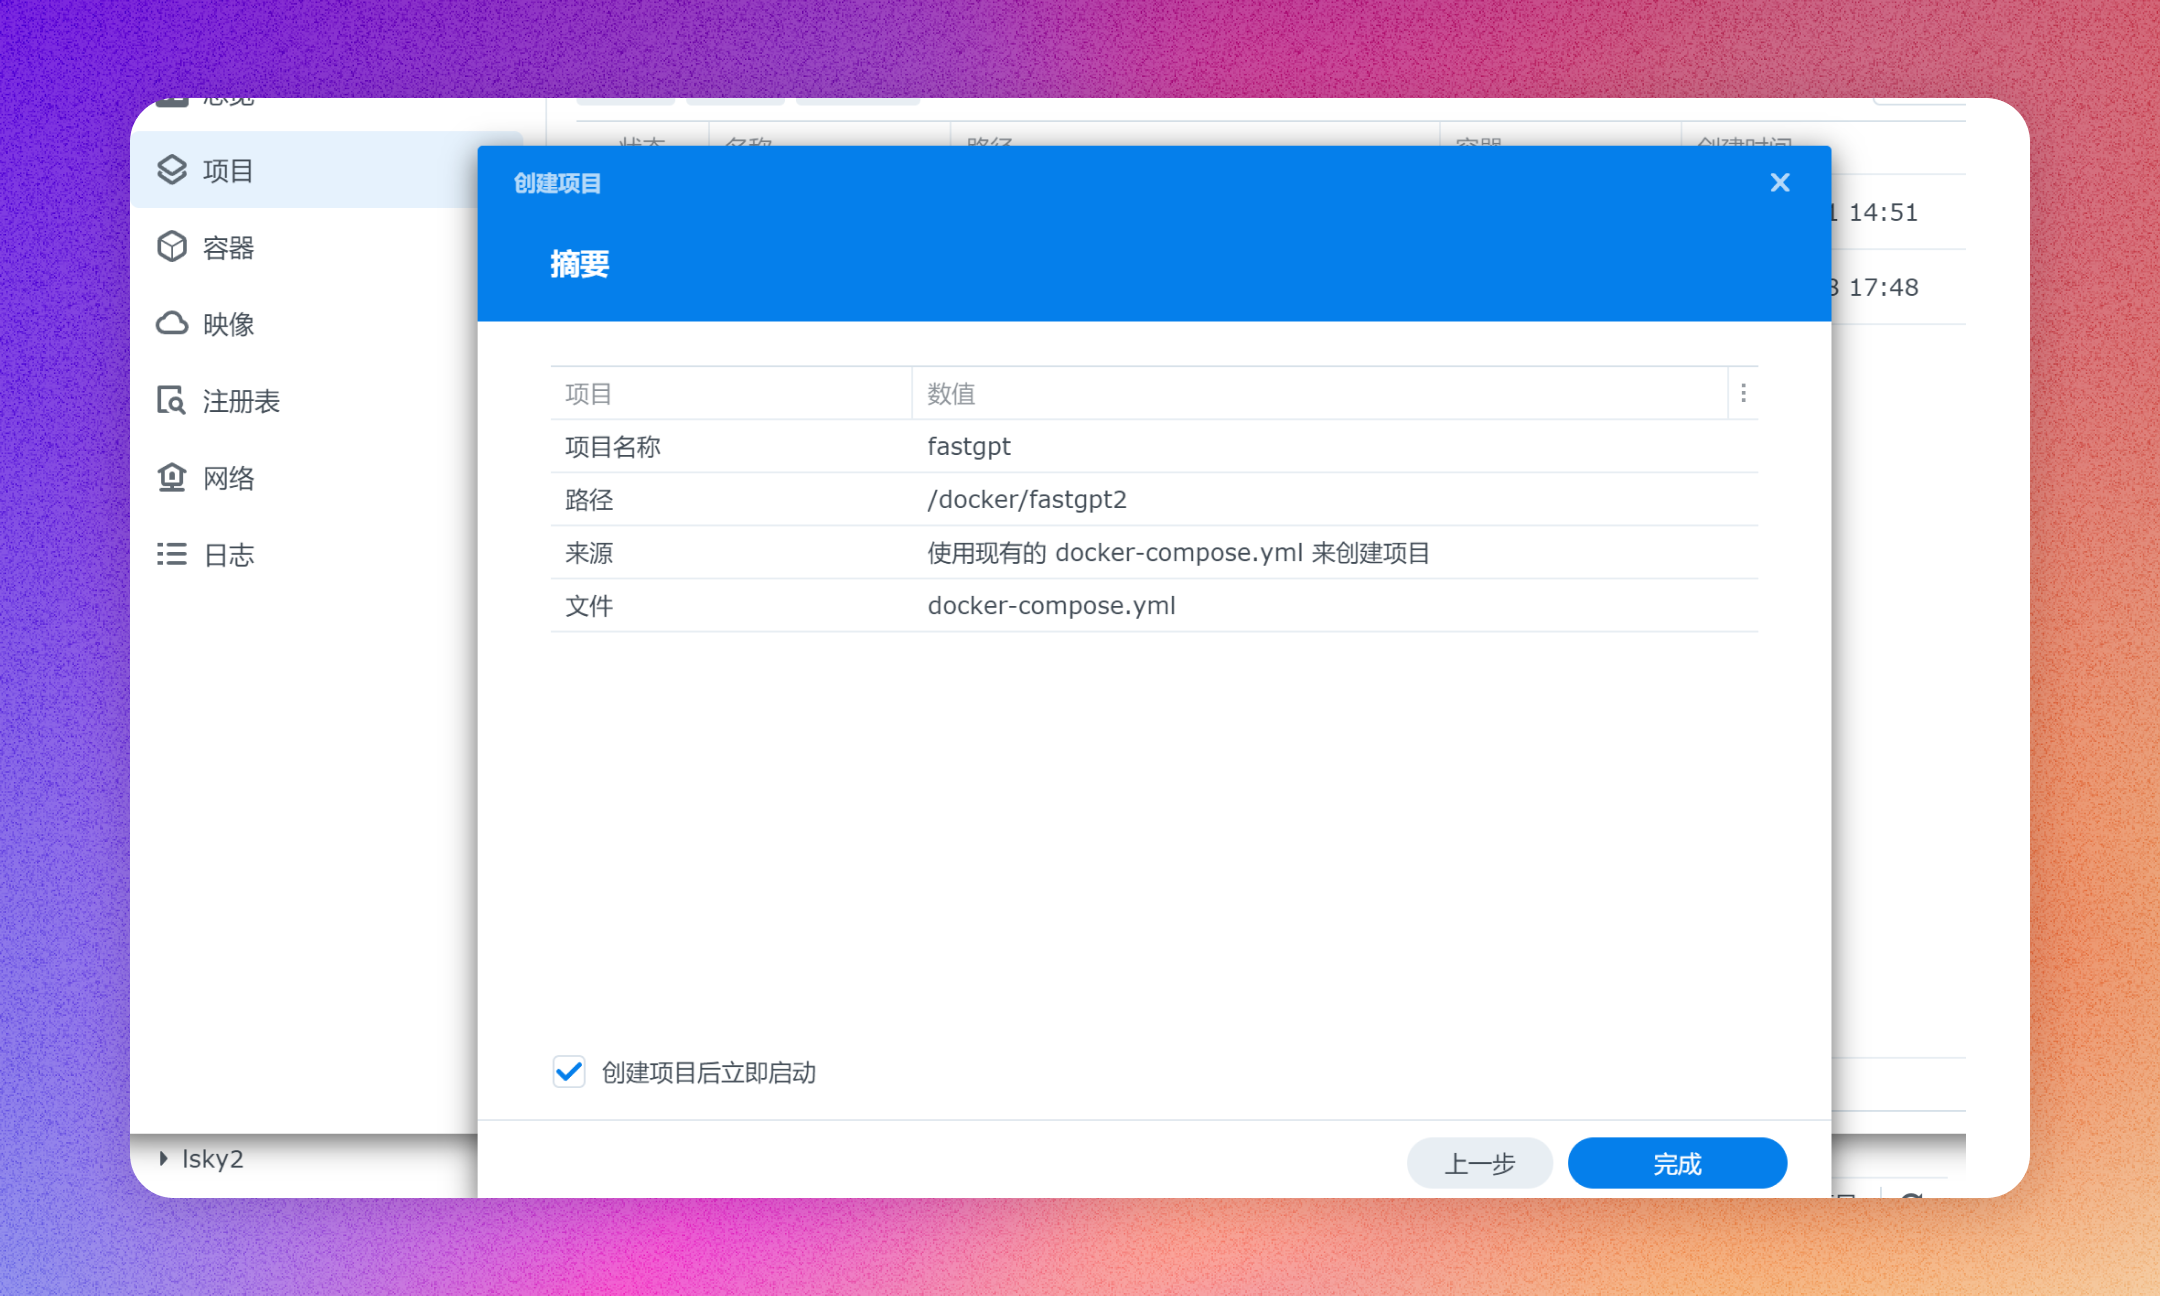Click the 路径 row label
This screenshot has height=1296, width=2160.
[589, 499]
